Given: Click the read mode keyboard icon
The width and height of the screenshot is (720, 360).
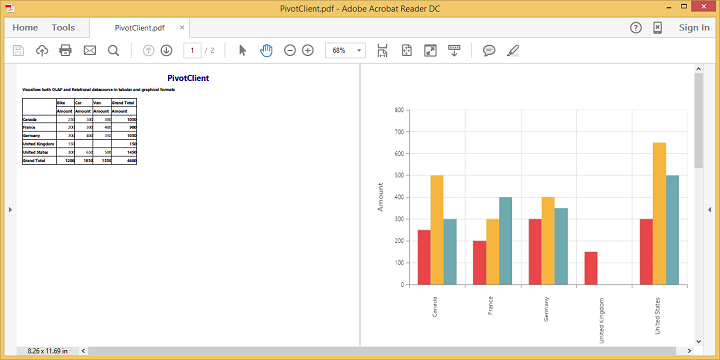Looking at the screenshot, I should (x=454, y=51).
